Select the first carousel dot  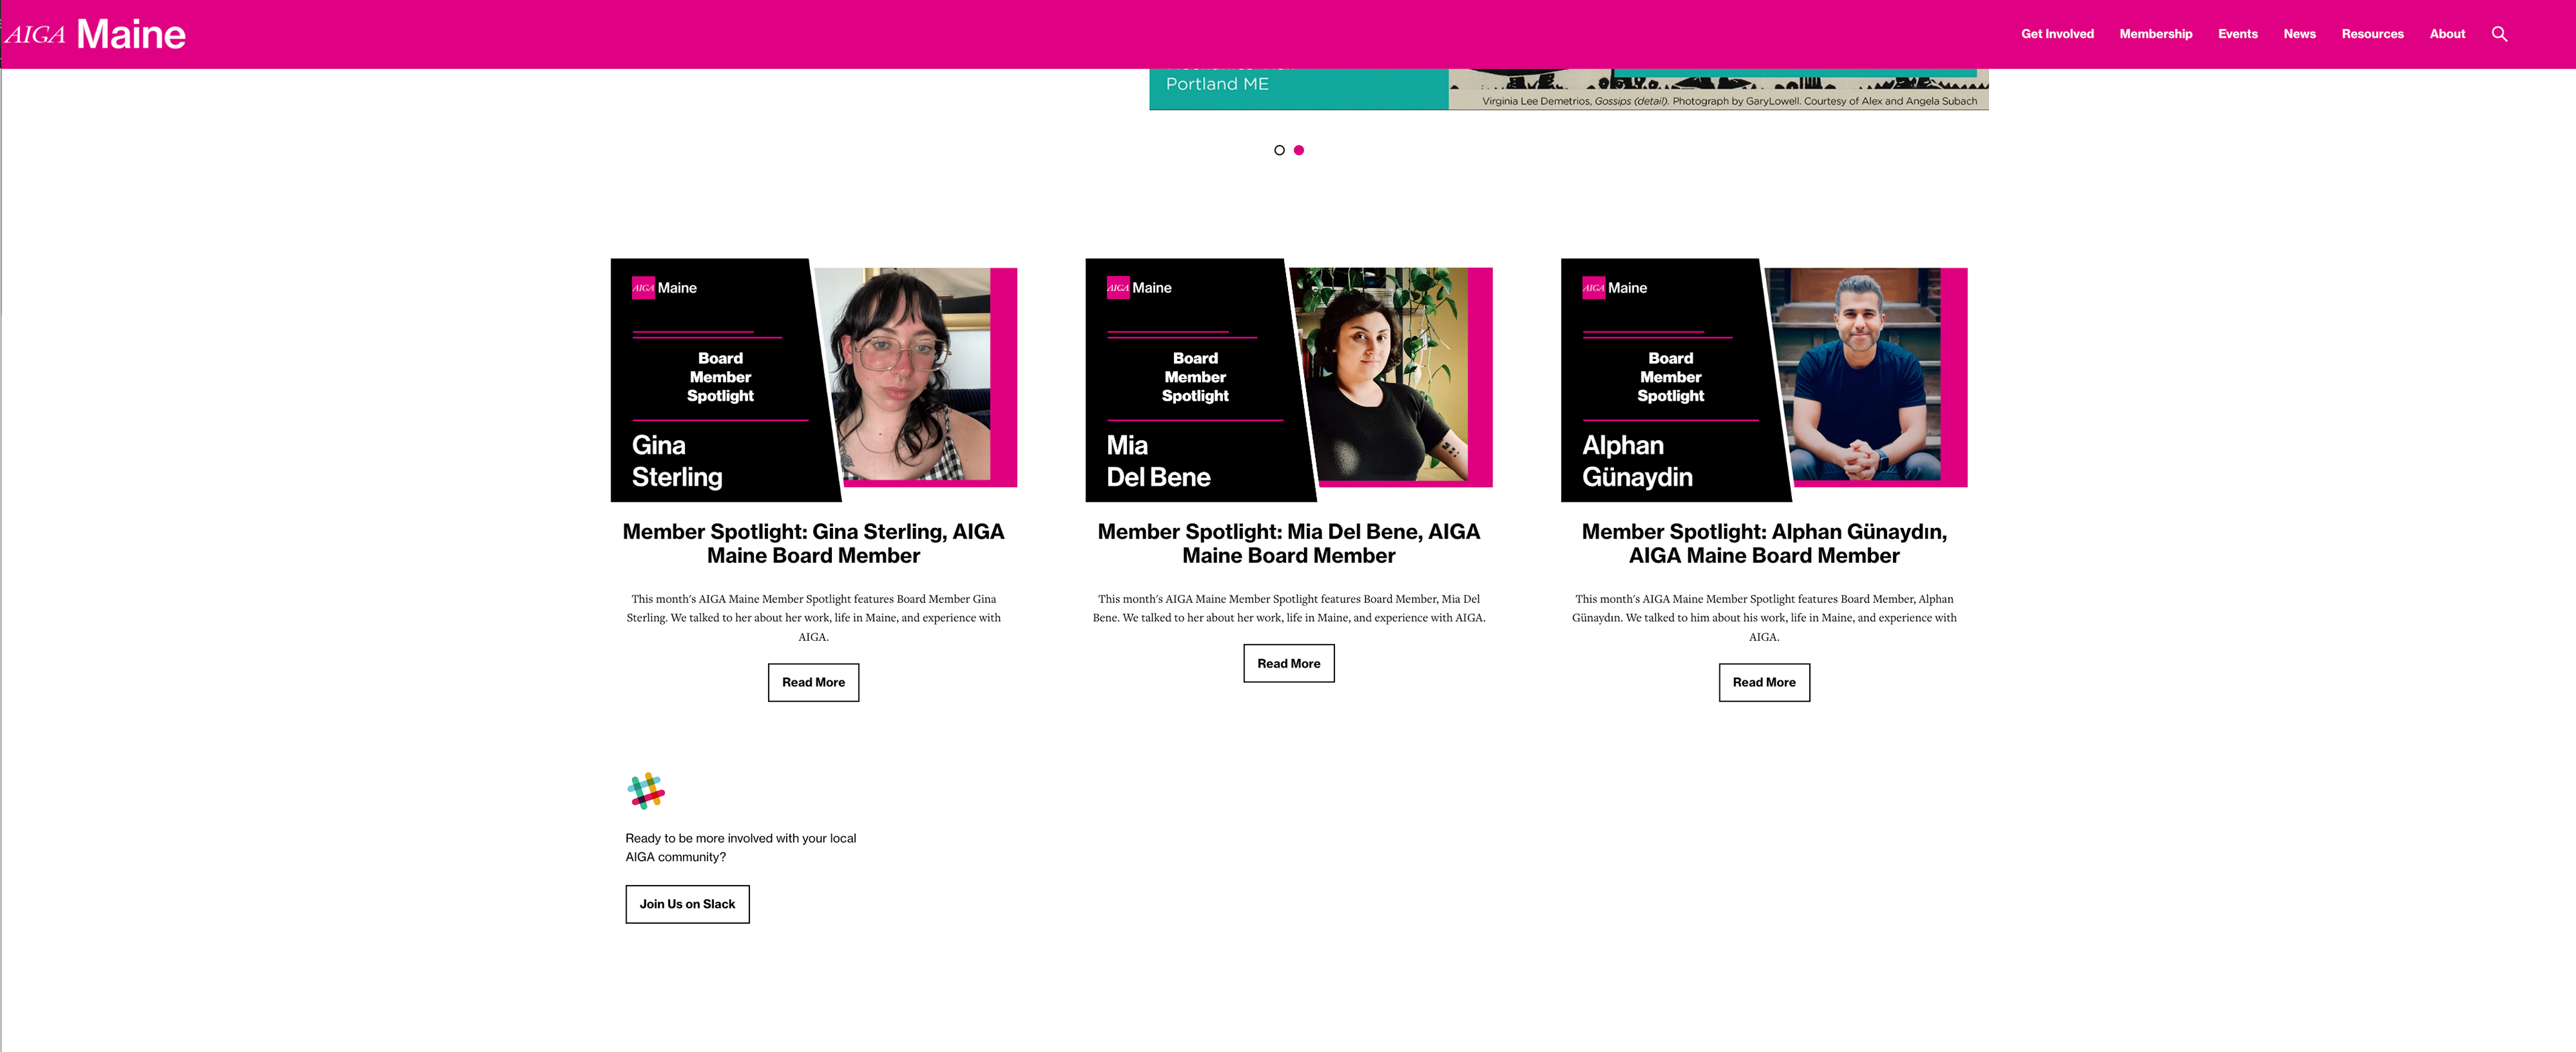pyautogui.click(x=1279, y=150)
